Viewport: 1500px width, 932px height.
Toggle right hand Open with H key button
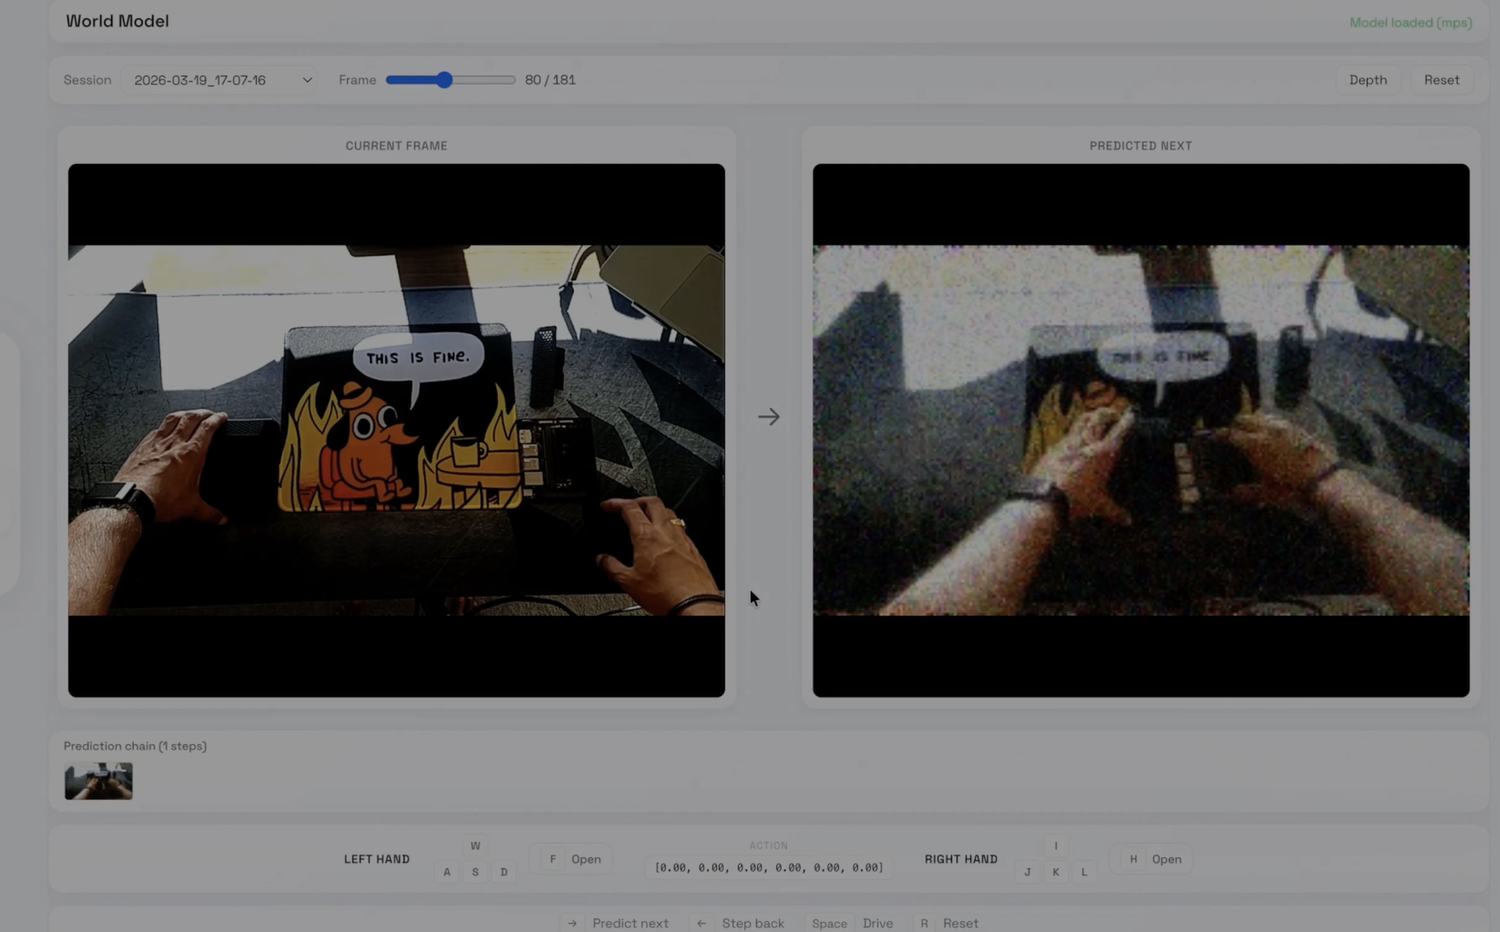(x=1152, y=859)
